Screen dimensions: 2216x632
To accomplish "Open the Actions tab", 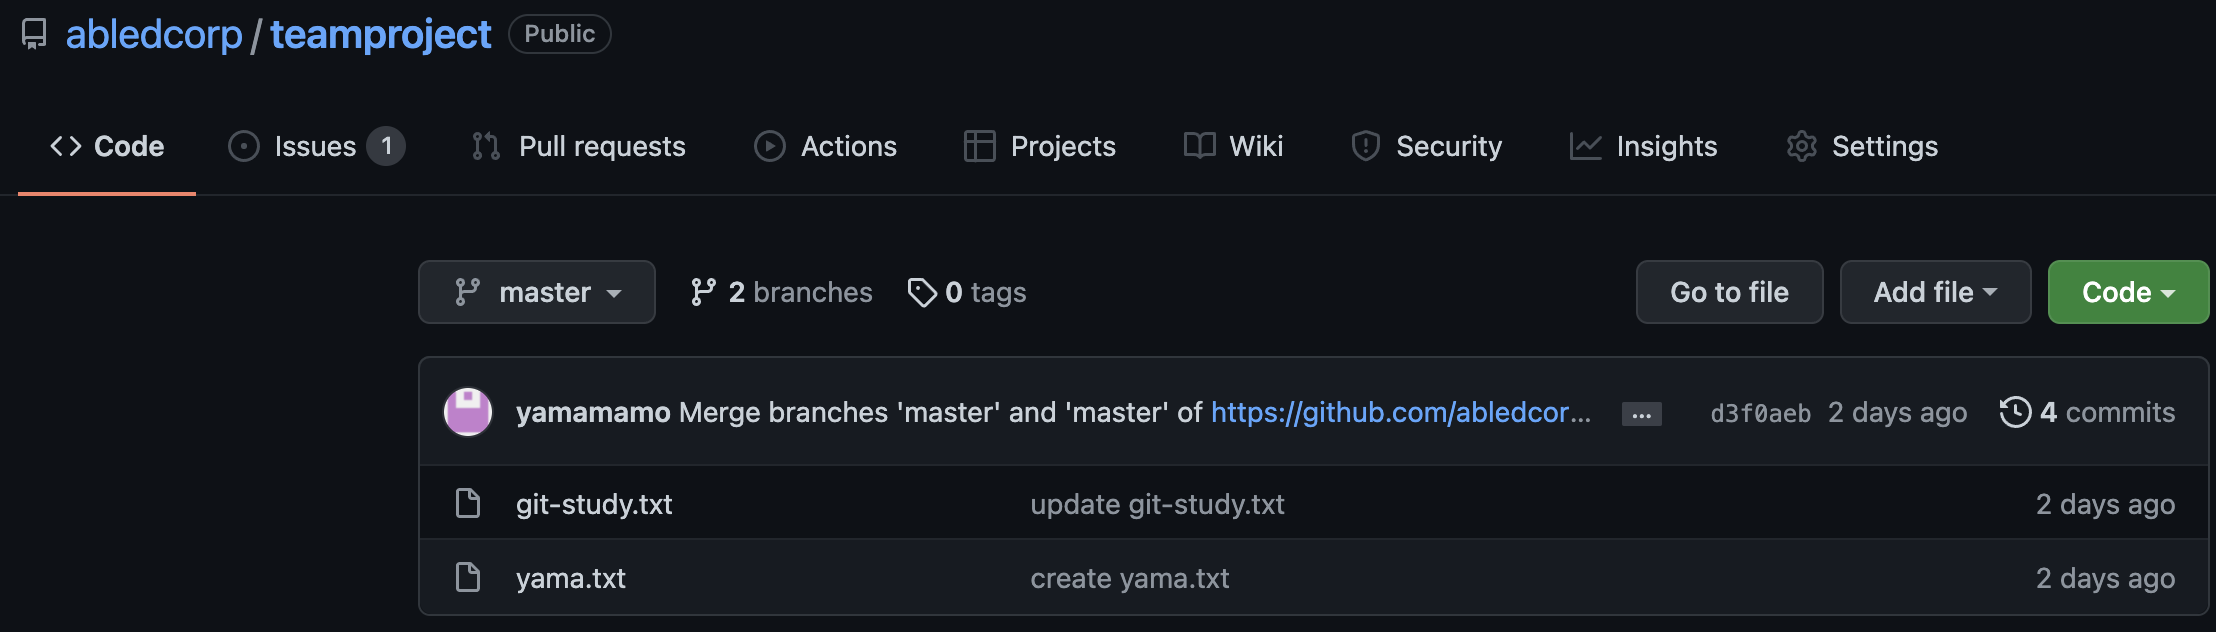I will click(x=826, y=146).
